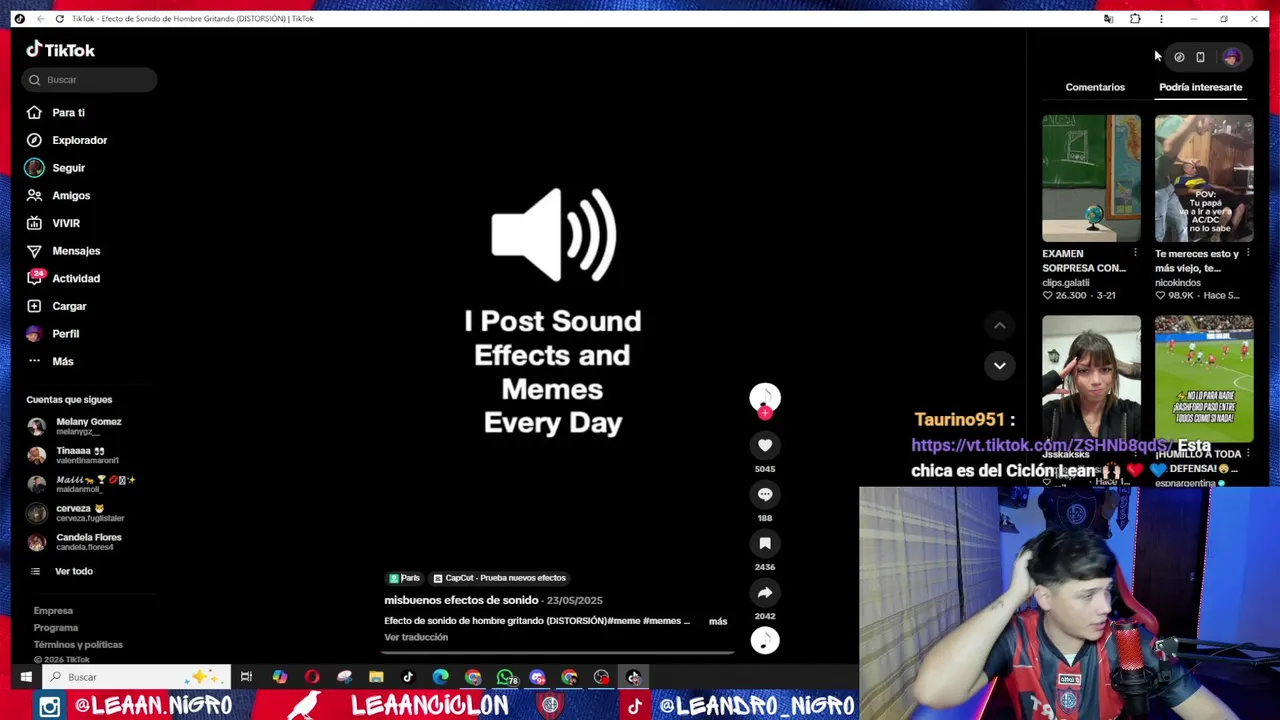Open the Empresa footer link
This screenshot has width=1280, height=720.
tap(53, 611)
